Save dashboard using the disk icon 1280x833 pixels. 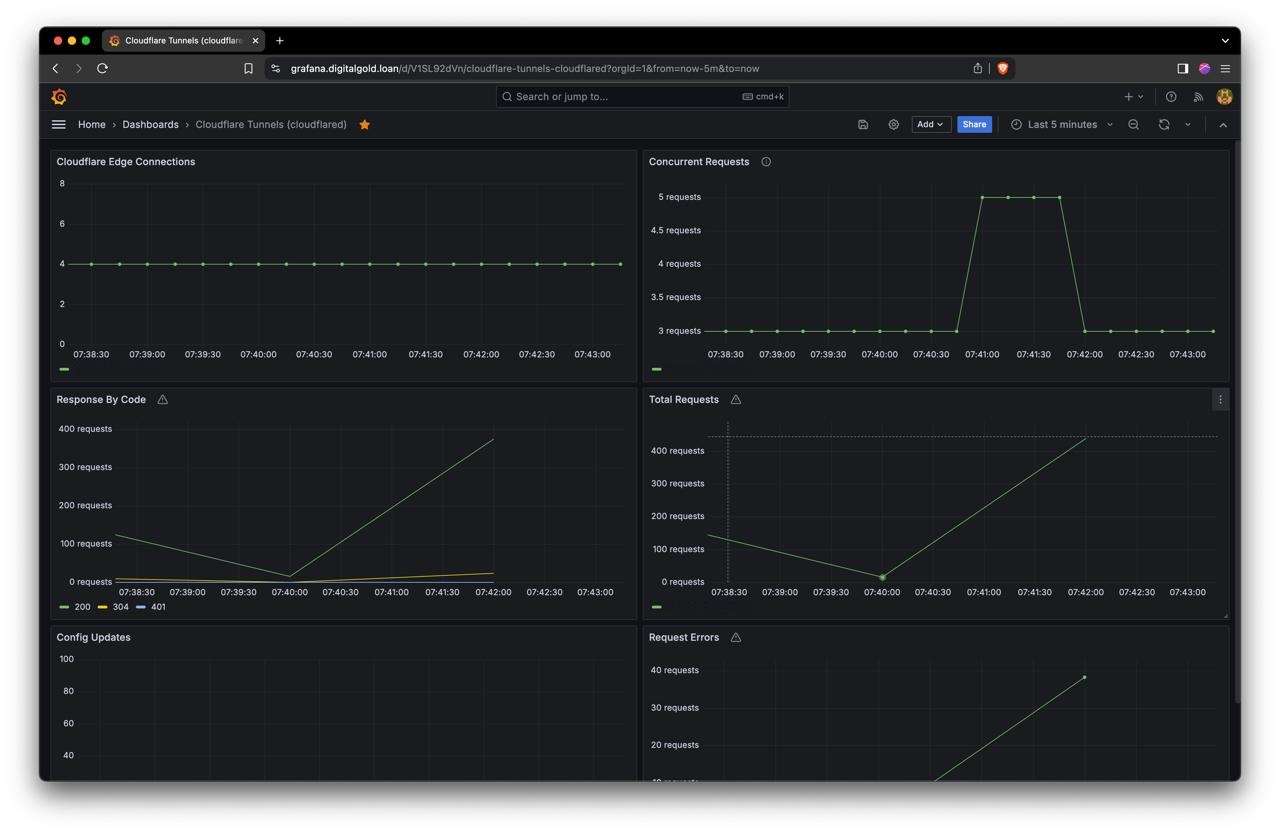click(863, 125)
